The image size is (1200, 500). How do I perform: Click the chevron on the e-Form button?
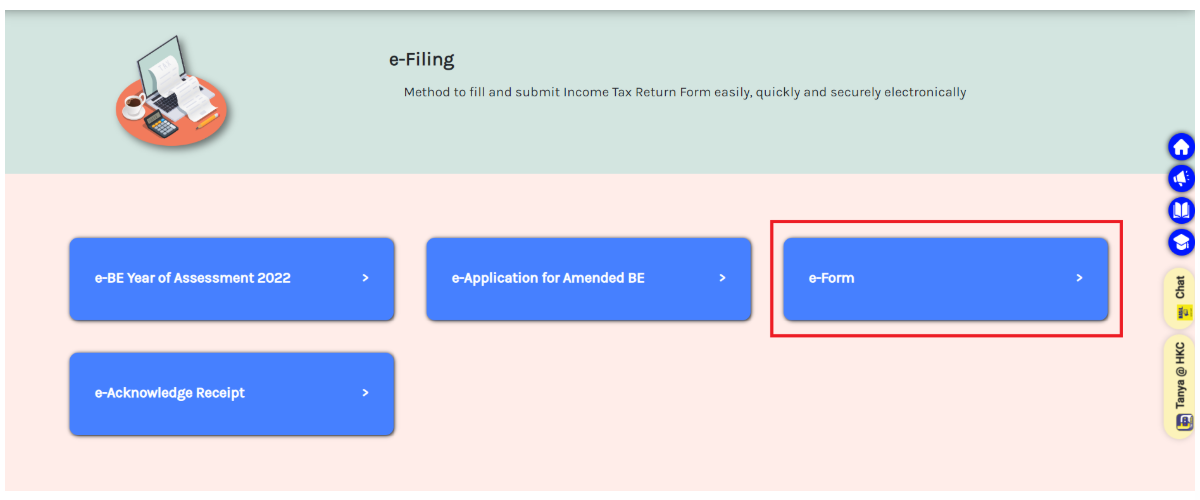pos(1079,278)
